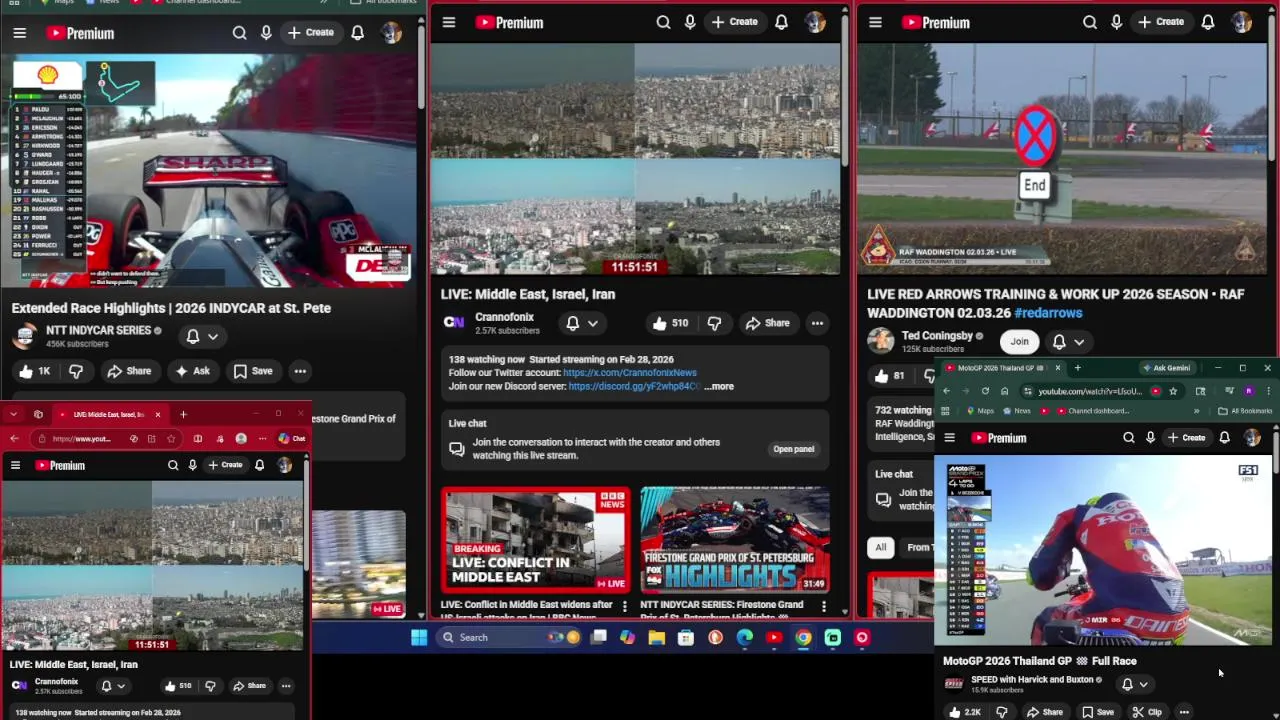Start voice search in the INDYCAR window
Viewport: 1280px width, 720px height.
tap(266, 33)
